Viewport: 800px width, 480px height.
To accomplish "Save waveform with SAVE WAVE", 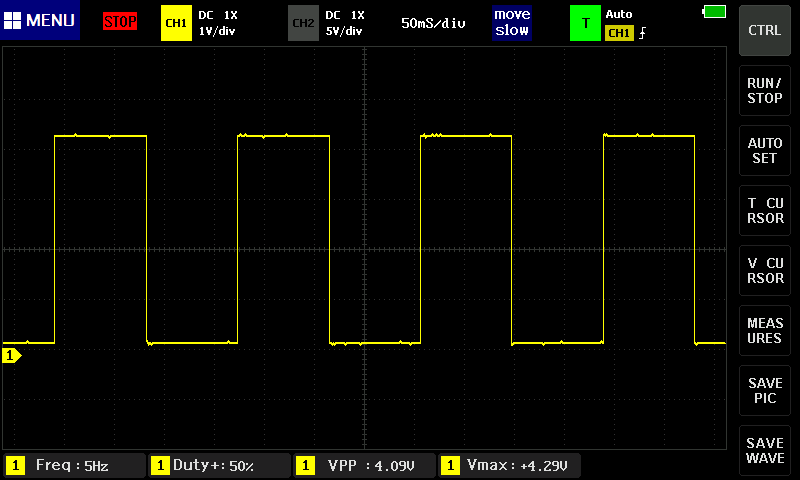I will 765,450.
